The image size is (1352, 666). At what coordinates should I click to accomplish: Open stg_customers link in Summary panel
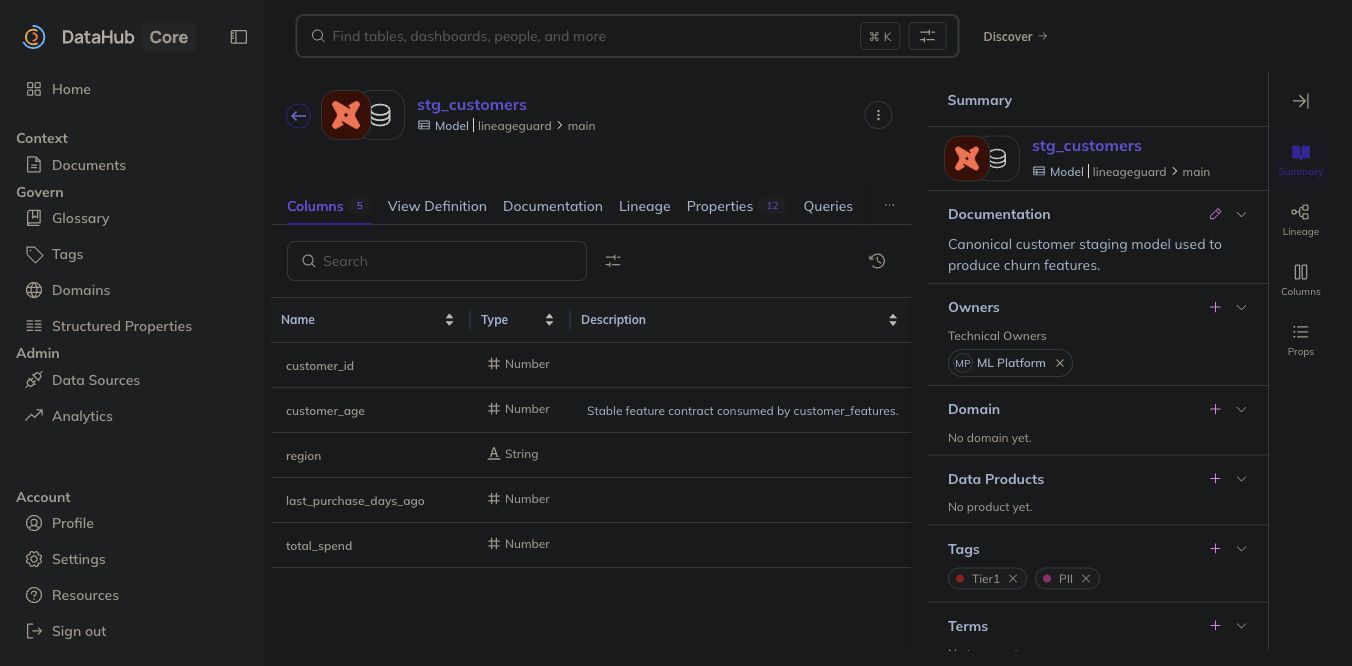pos(1086,146)
